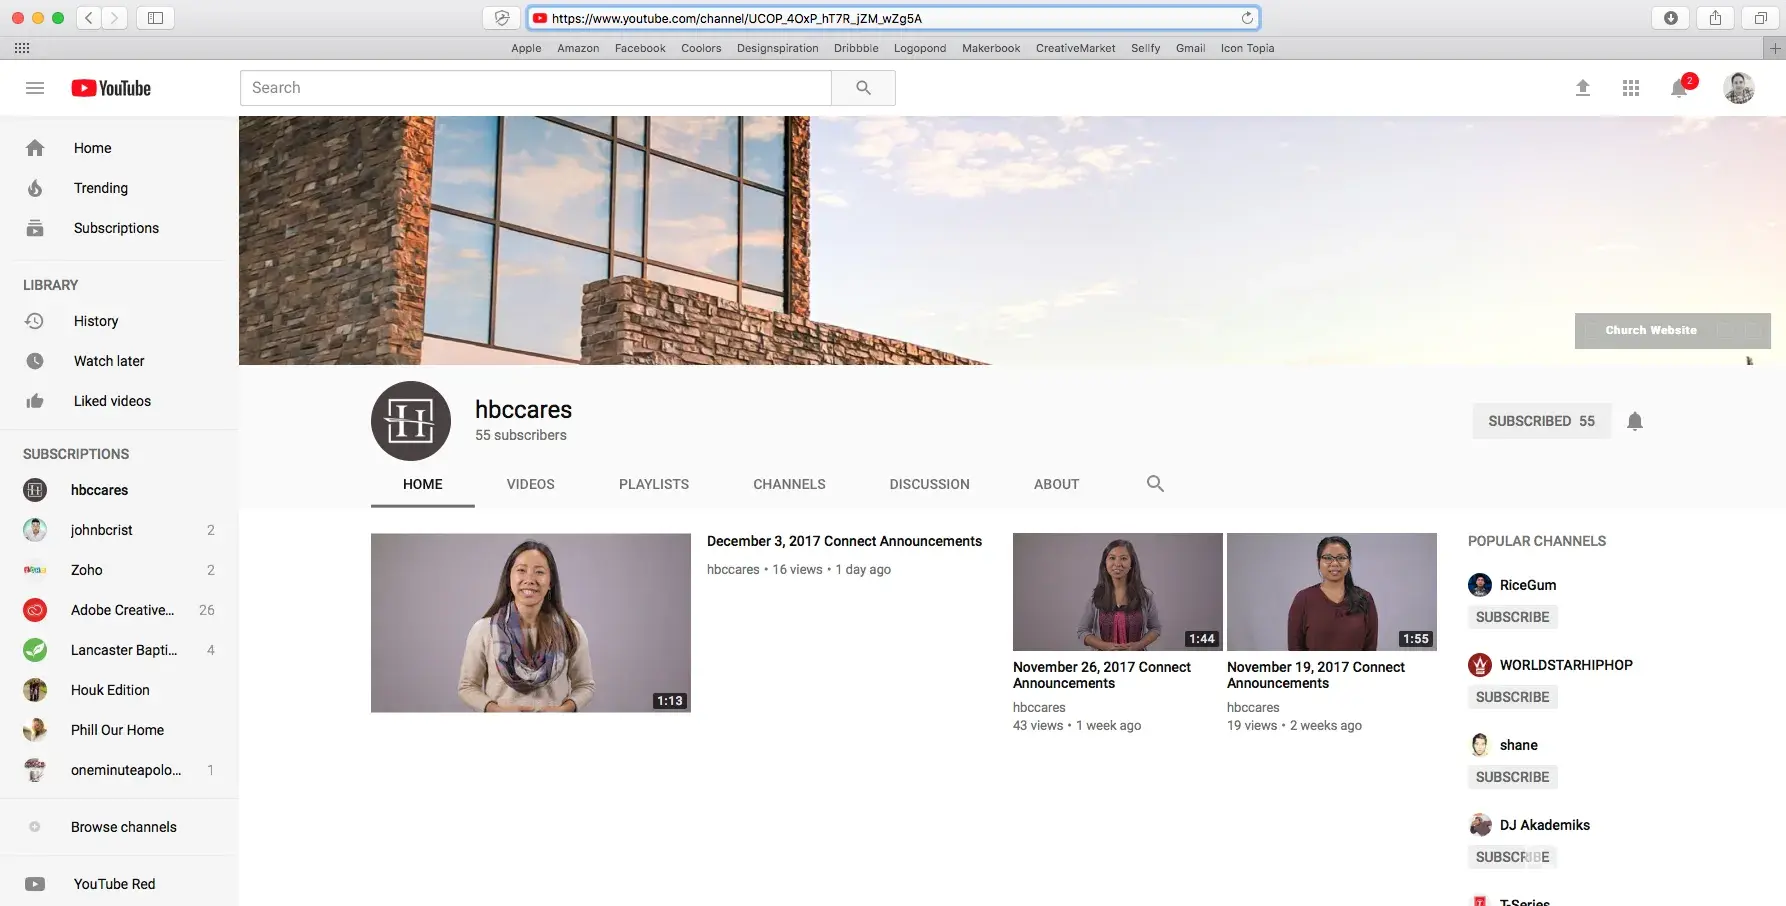This screenshot has height=906, width=1786.
Task: Toggle the SUBSCRIBED 55 button
Action: click(1540, 421)
